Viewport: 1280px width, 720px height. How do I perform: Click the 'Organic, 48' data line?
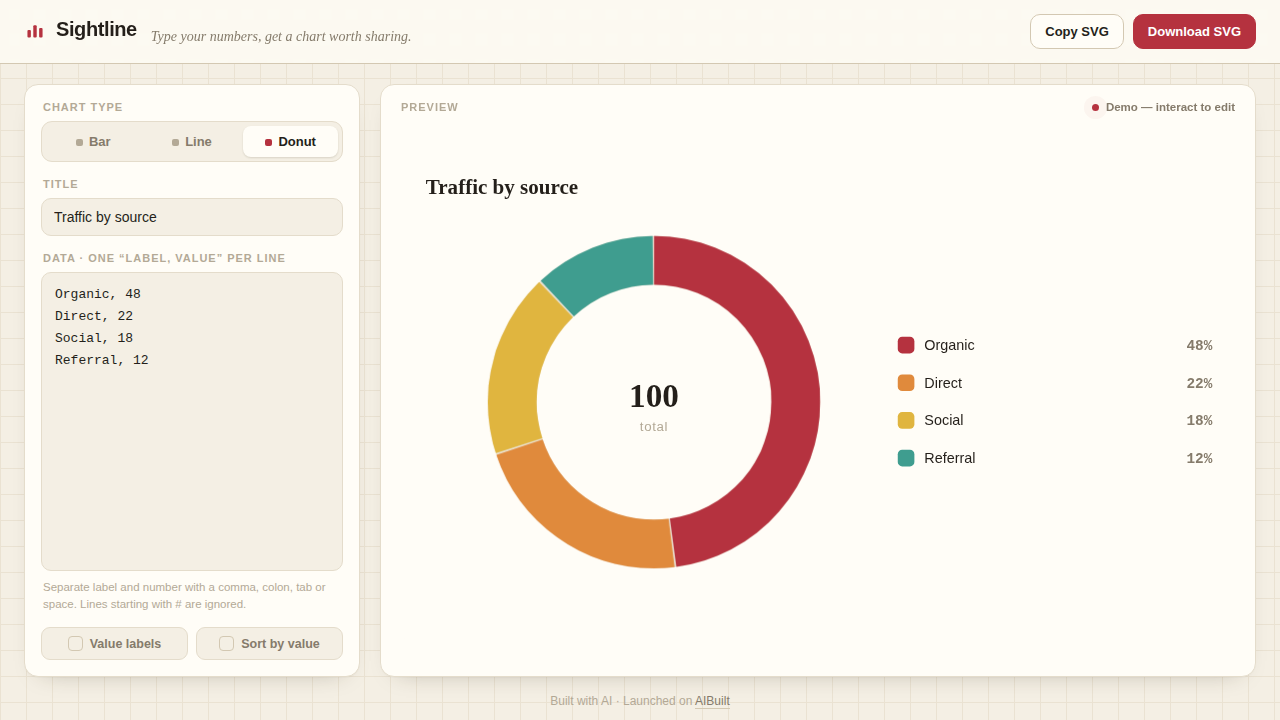98,294
